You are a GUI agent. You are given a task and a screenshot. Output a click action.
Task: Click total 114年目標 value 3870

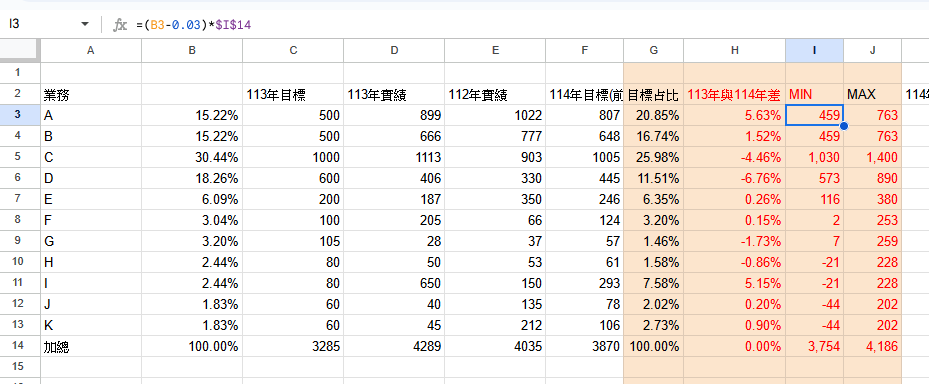[585, 347]
